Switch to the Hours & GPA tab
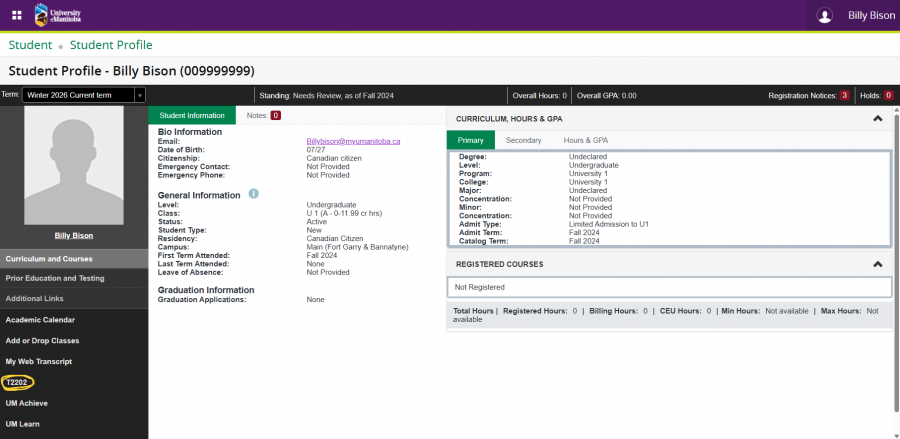This screenshot has height=439, width=900. [585, 141]
